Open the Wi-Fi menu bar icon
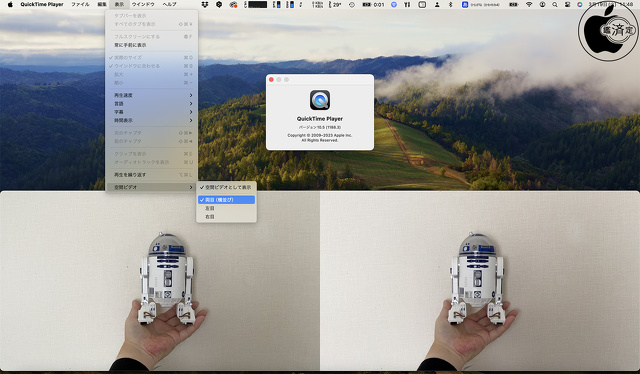 (x=529, y=4)
